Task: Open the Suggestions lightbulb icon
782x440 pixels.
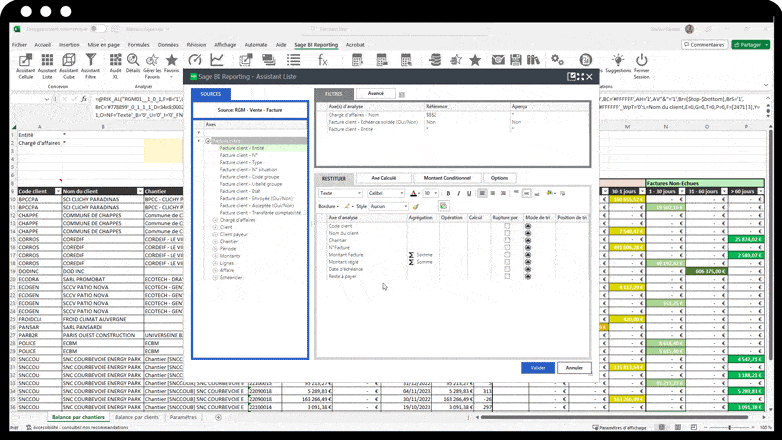Action: 618,63
